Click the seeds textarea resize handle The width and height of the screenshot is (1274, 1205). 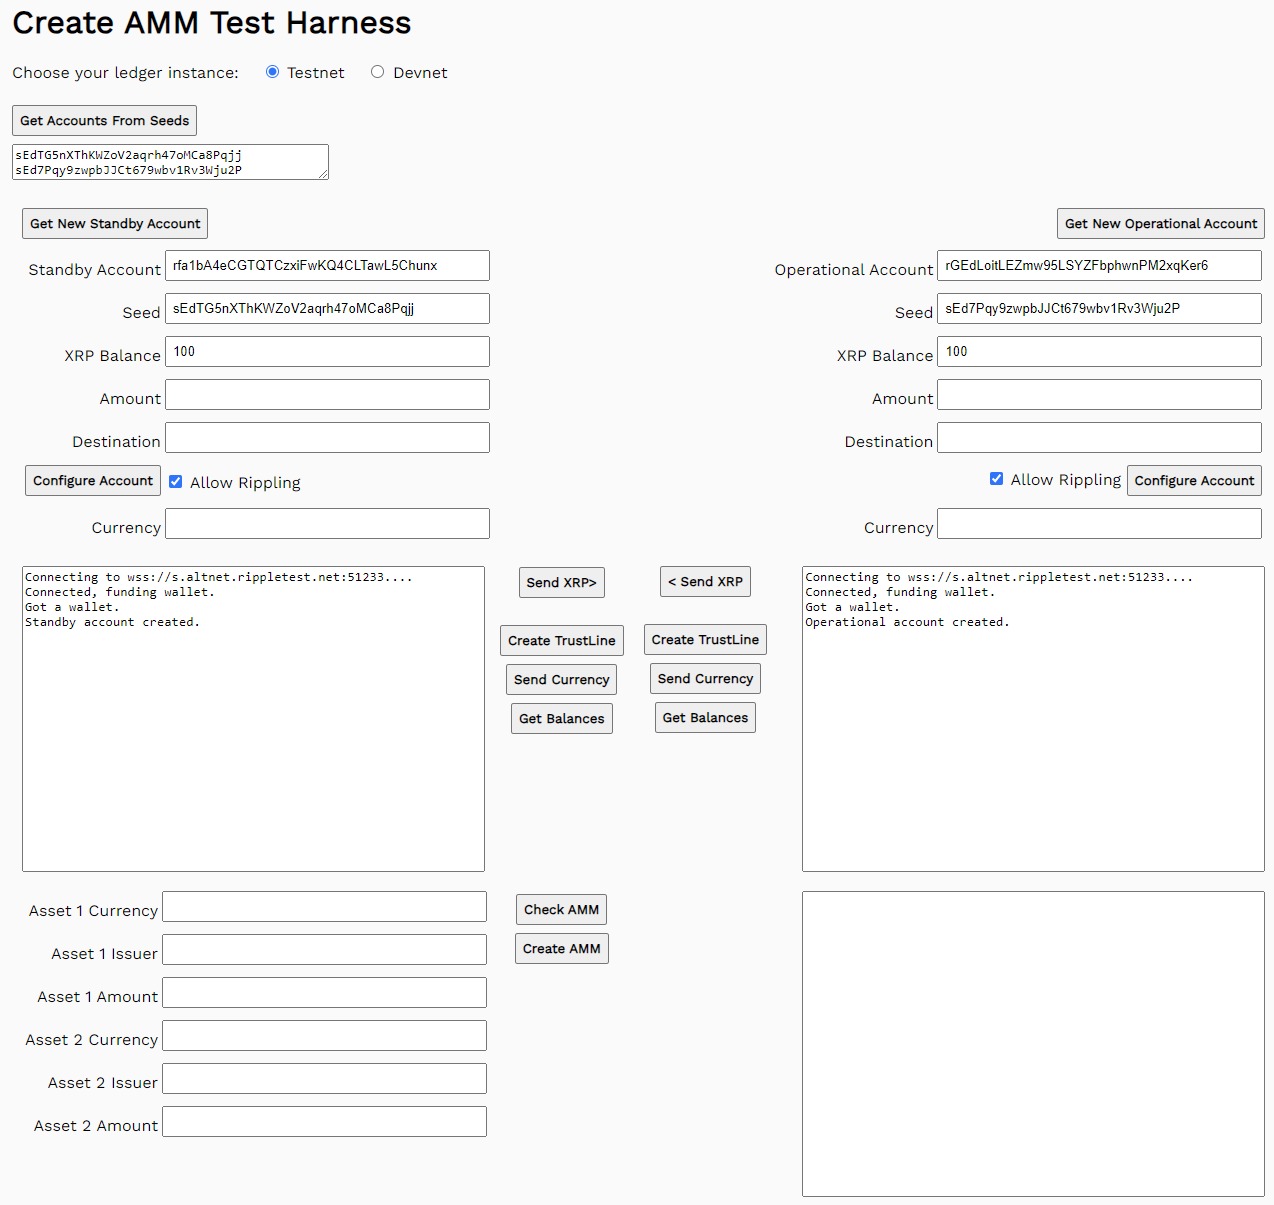click(323, 175)
